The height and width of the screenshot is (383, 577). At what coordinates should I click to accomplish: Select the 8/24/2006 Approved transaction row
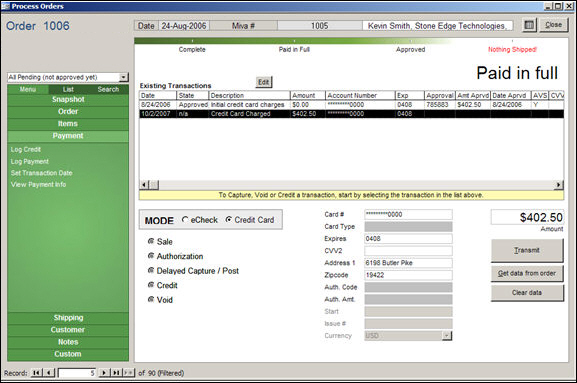point(351,105)
